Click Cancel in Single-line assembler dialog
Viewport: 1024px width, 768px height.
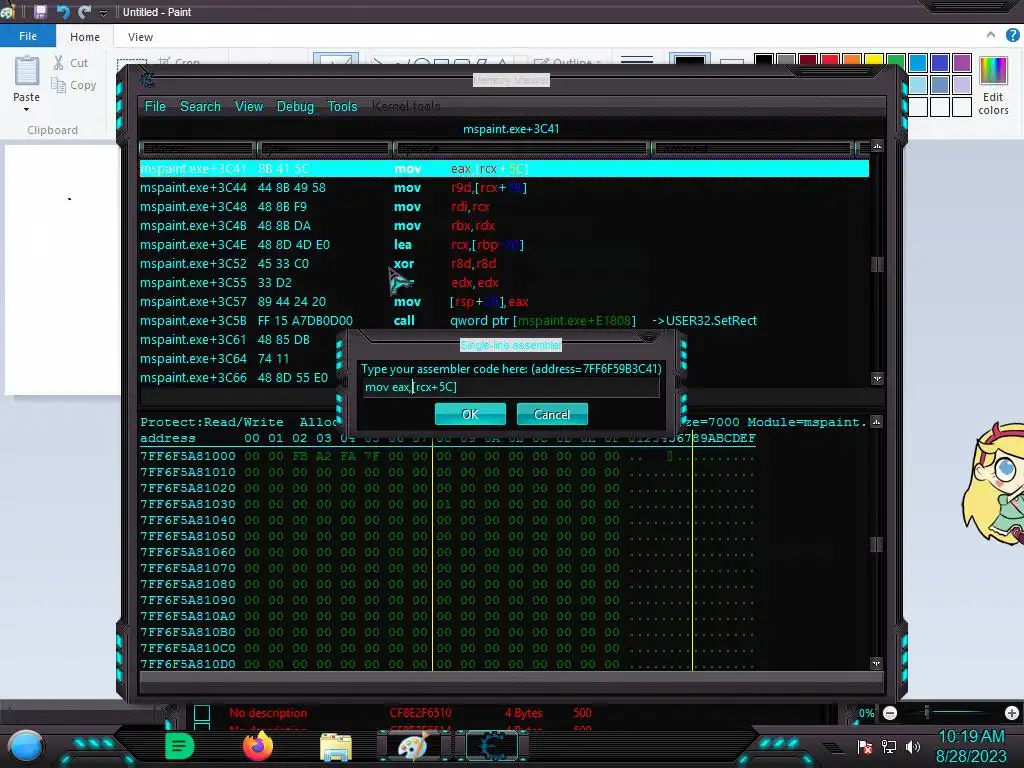point(552,414)
